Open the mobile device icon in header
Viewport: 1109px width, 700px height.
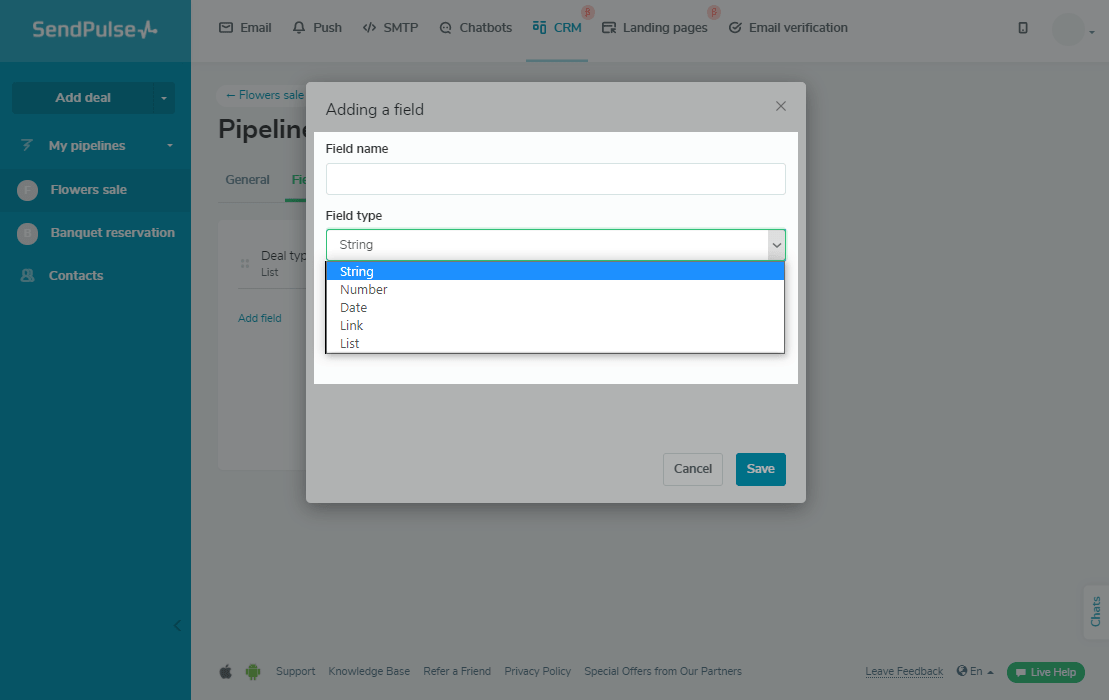click(1022, 28)
